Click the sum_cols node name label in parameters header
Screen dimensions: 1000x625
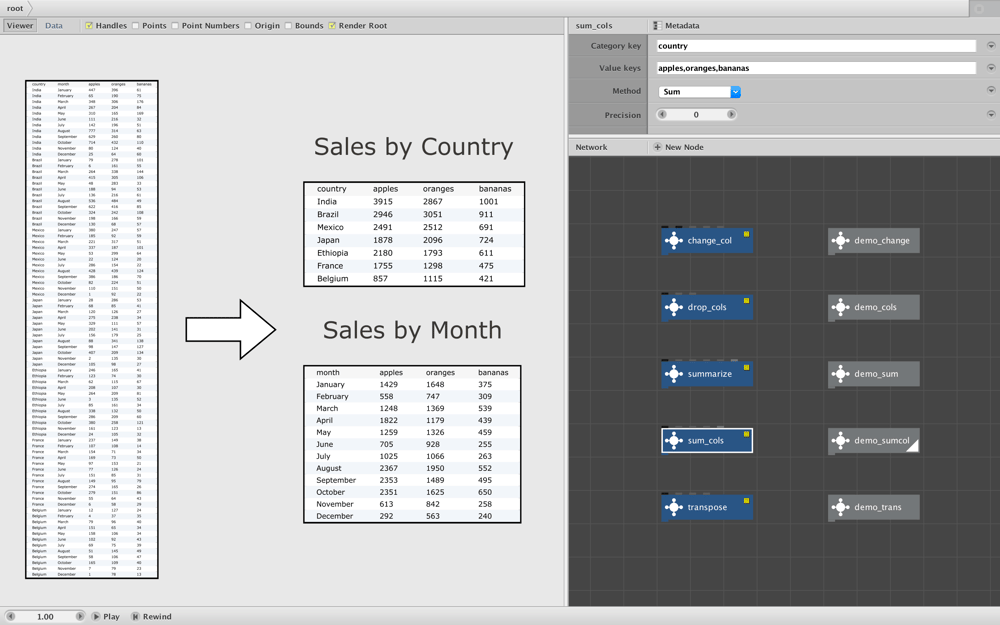coord(594,26)
